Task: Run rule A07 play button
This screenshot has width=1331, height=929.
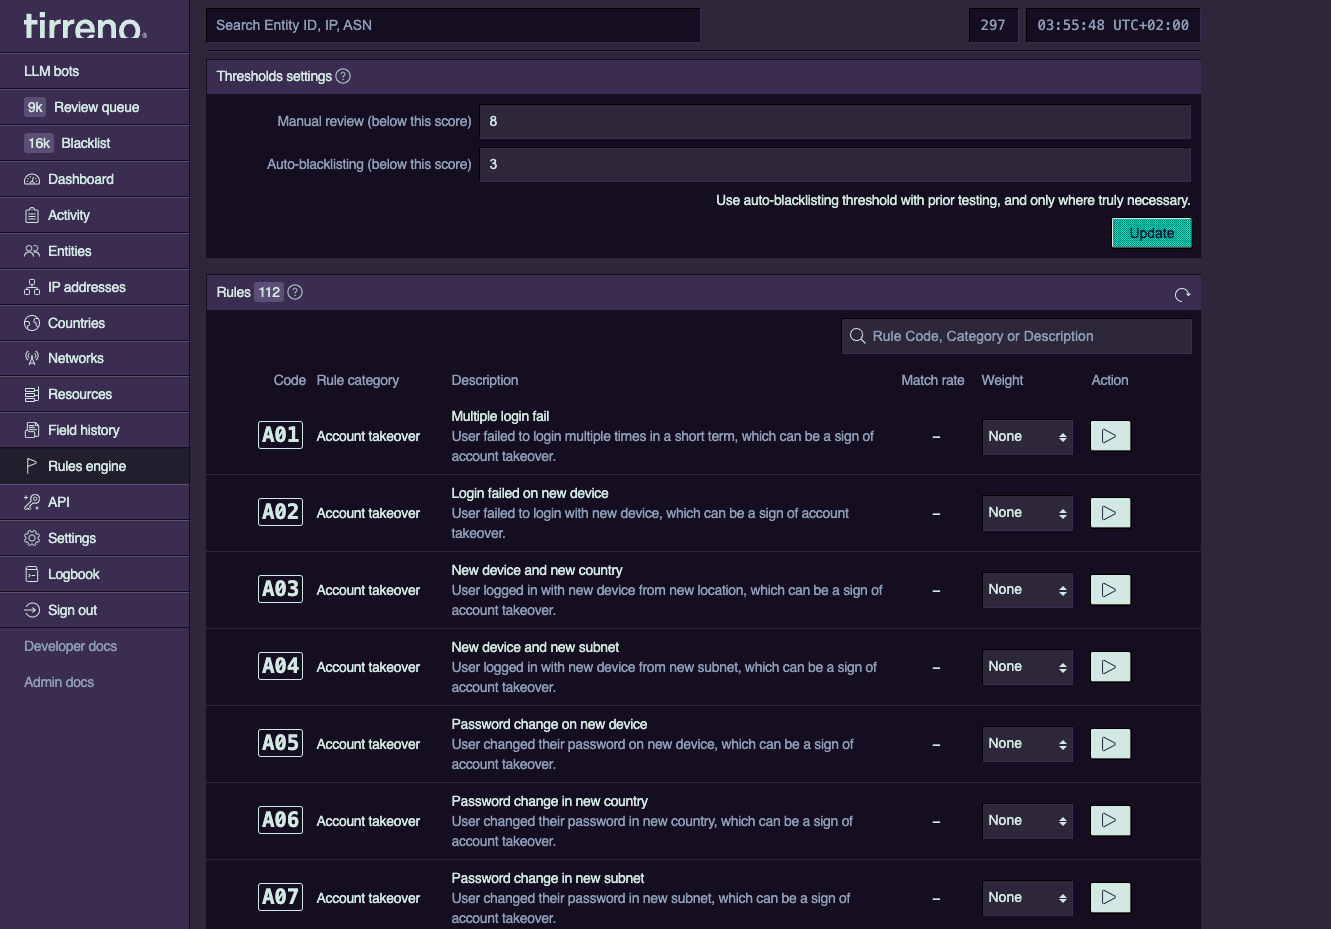Action: click(x=1110, y=898)
